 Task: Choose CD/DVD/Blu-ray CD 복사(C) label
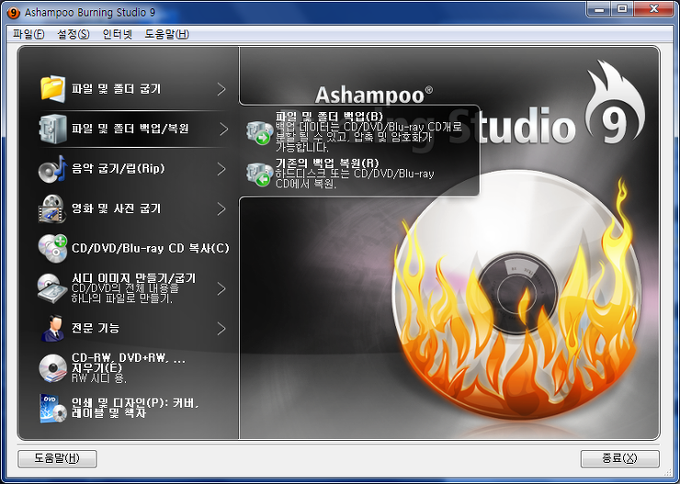click(150, 248)
